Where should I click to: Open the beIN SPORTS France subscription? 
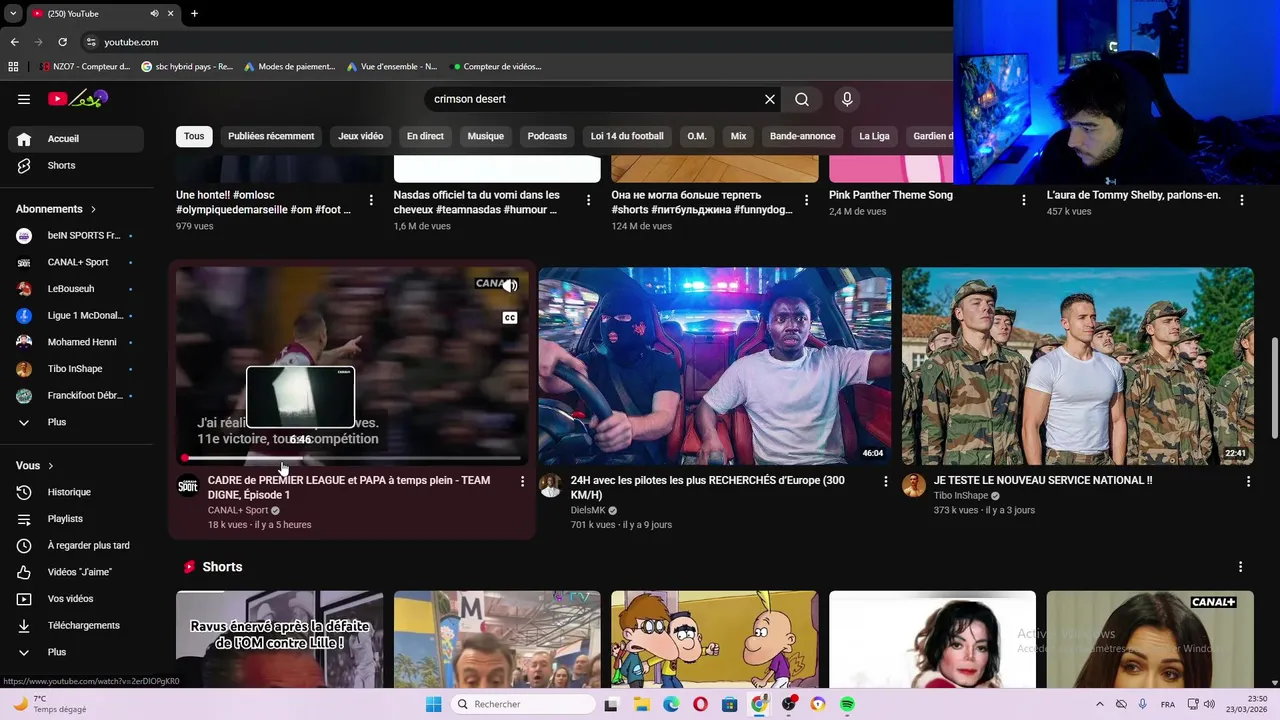click(x=76, y=236)
